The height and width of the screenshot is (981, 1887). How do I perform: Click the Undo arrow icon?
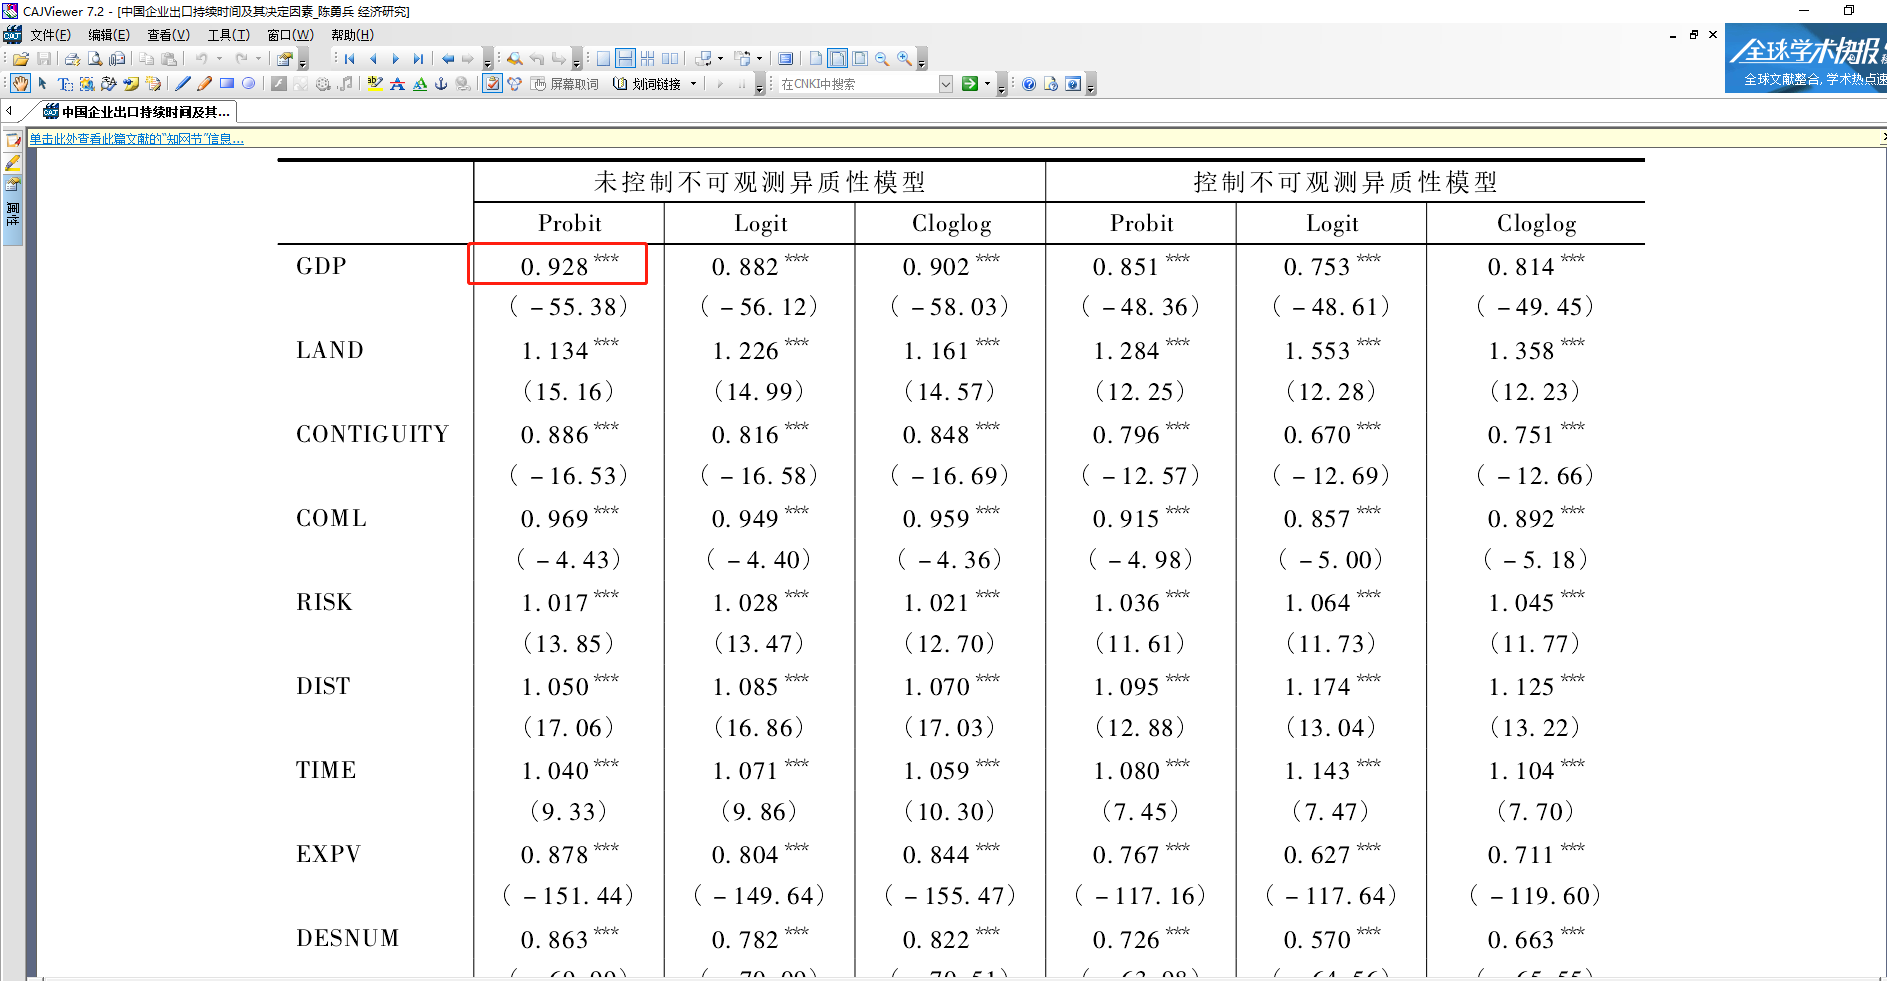201,59
